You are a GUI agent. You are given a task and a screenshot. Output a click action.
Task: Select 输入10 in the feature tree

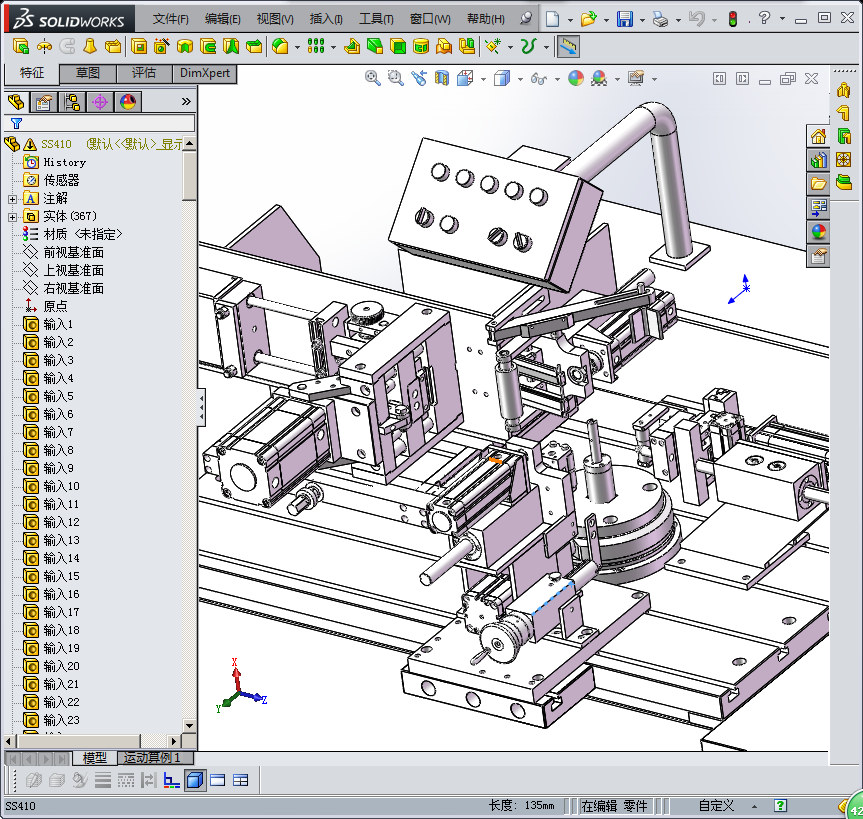click(61, 486)
